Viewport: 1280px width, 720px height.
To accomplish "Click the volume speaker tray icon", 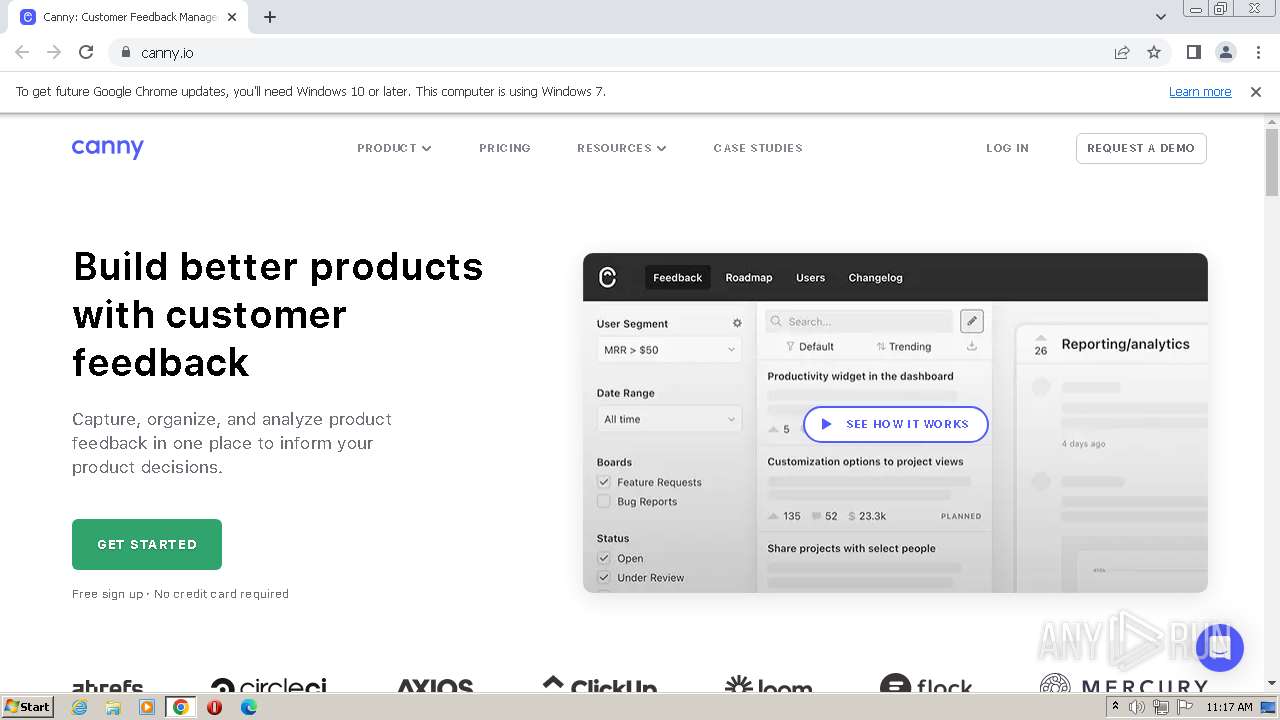I will click(1137, 707).
